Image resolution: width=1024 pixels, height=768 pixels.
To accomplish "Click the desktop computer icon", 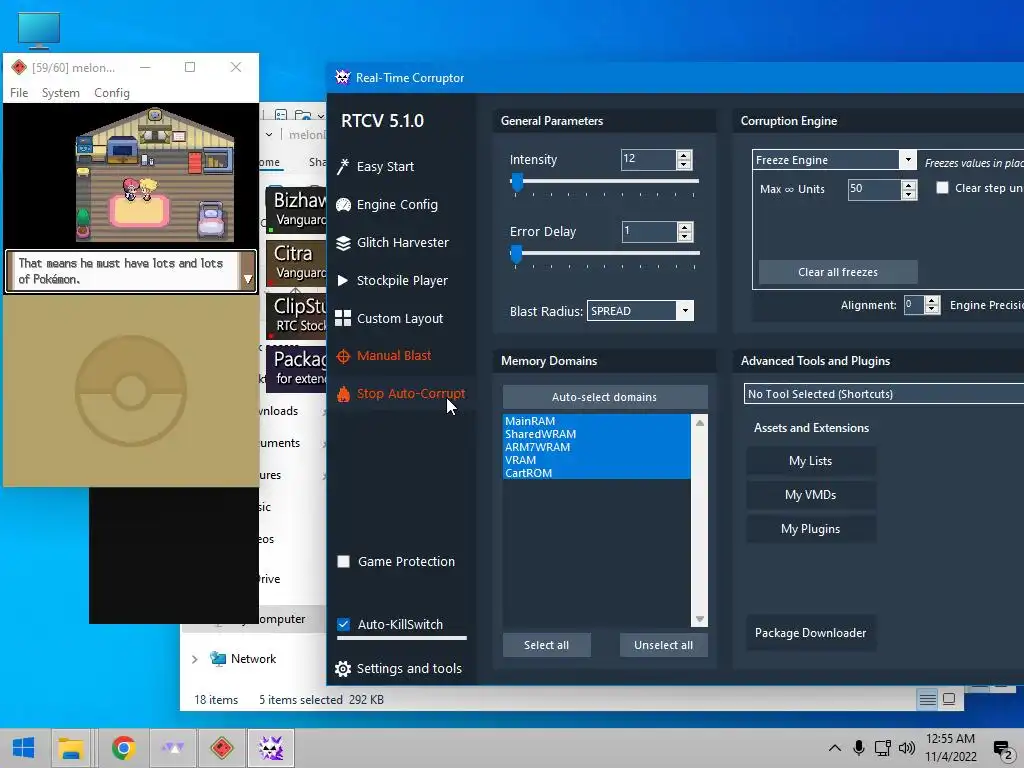I will point(39,31).
